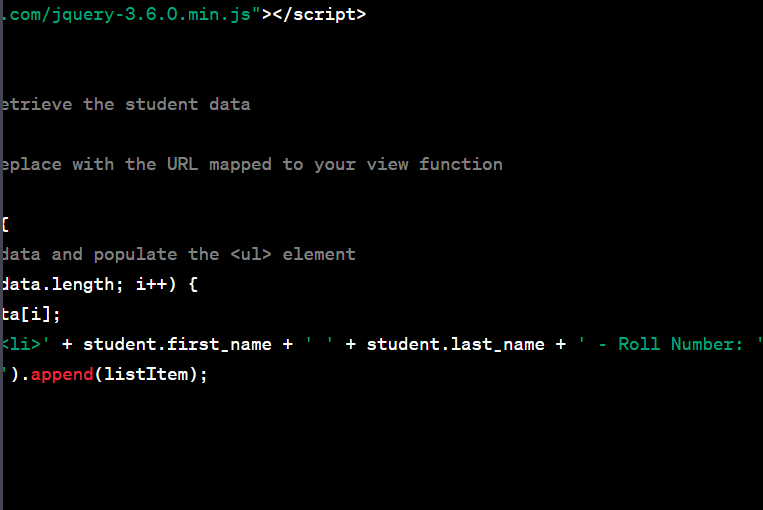Image resolution: width=763 pixels, height=510 pixels.
Task: Click the 'ta[i];' array index text
Action: [x=31, y=314]
